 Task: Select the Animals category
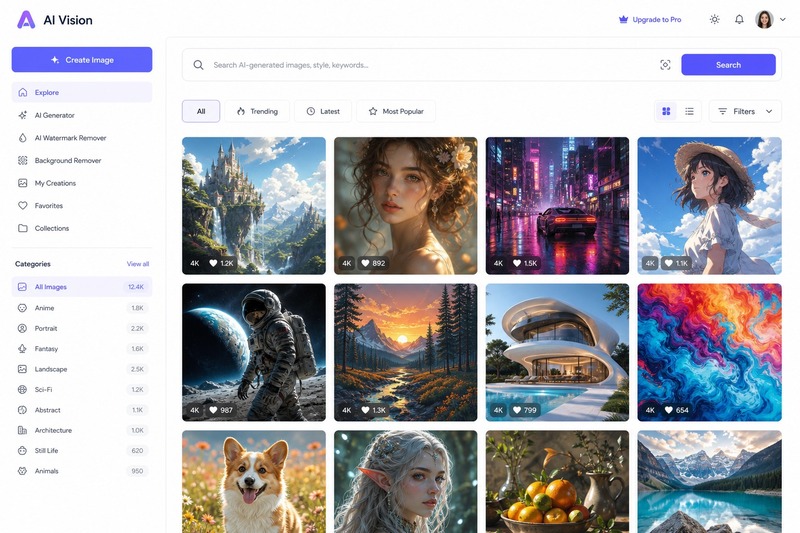click(x=82, y=471)
